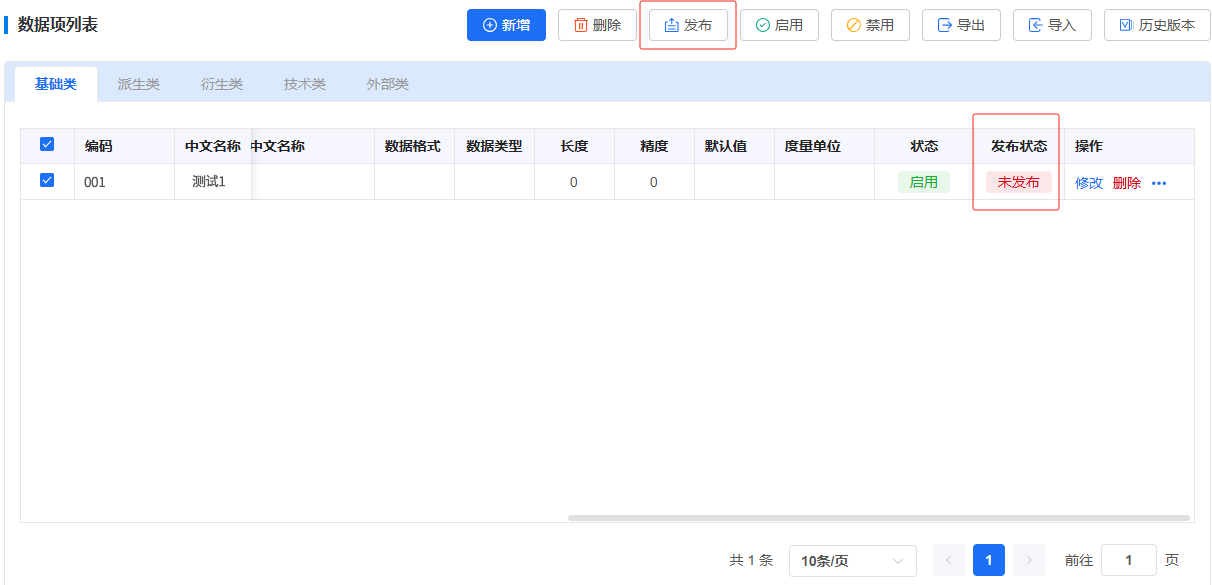The height and width of the screenshot is (585, 1212).
Task: Click the 禁用 disable button
Action: (870, 25)
